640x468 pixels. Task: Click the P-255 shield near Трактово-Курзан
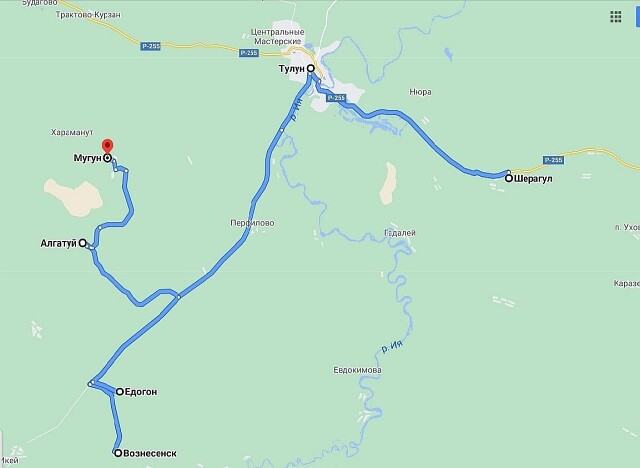[x=151, y=46]
